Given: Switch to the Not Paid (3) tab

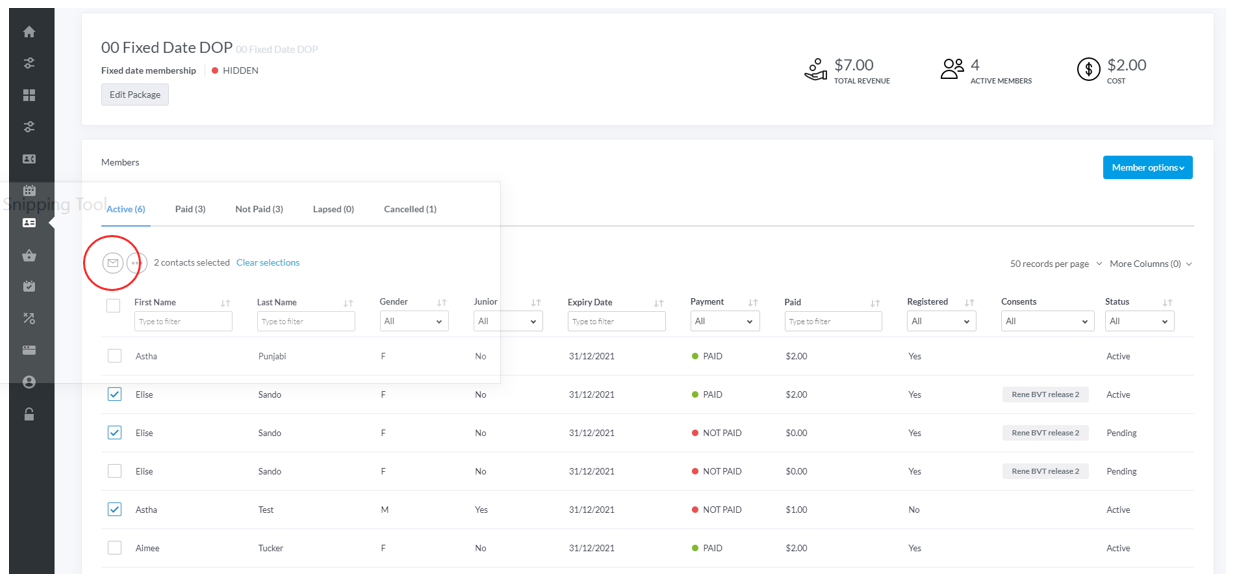Looking at the screenshot, I should click(x=259, y=210).
